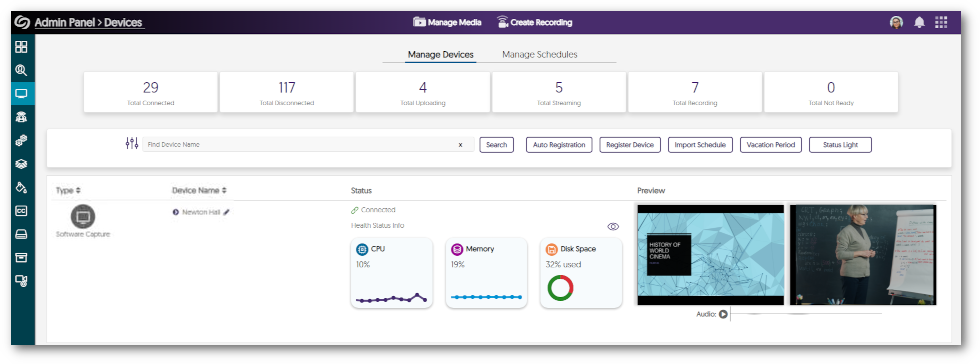Click the Import Schedule button
Viewport: 980px width, 364px height.
[701, 144]
